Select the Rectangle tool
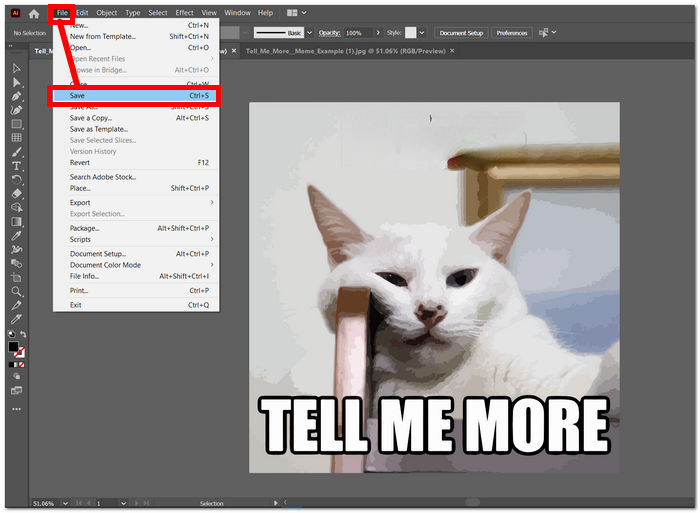Image resolution: width=700 pixels, height=513 pixels. point(17,124)
